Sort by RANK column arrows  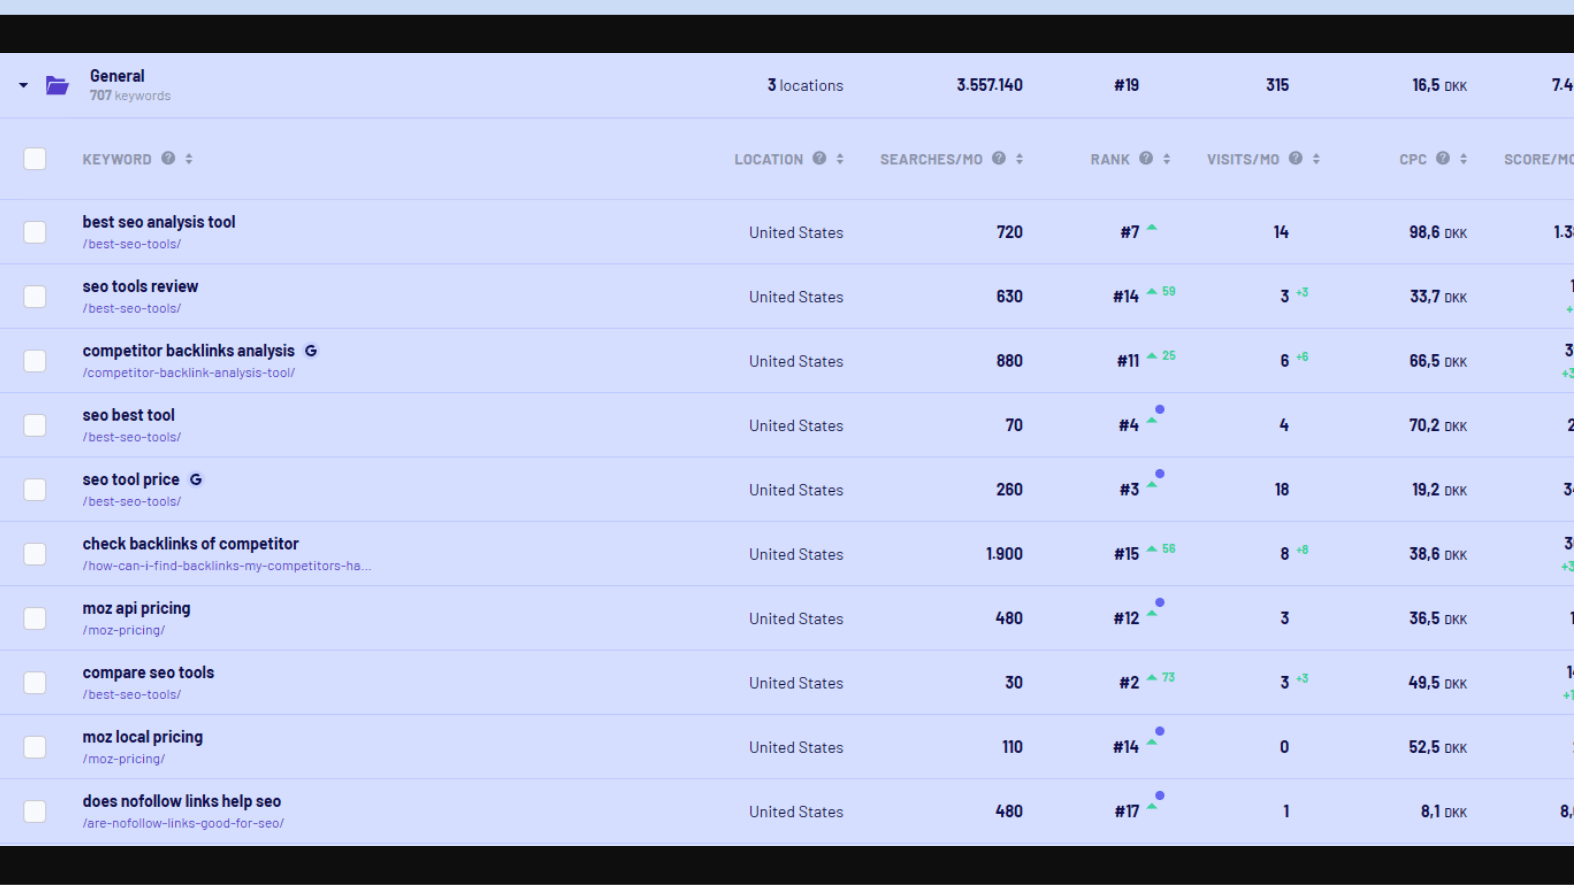1166,159
